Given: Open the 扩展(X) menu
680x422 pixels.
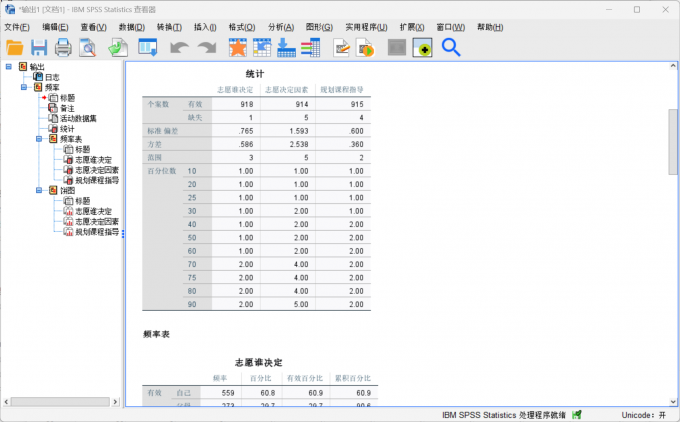Looking at the screenshot, I should pos(412,27).
